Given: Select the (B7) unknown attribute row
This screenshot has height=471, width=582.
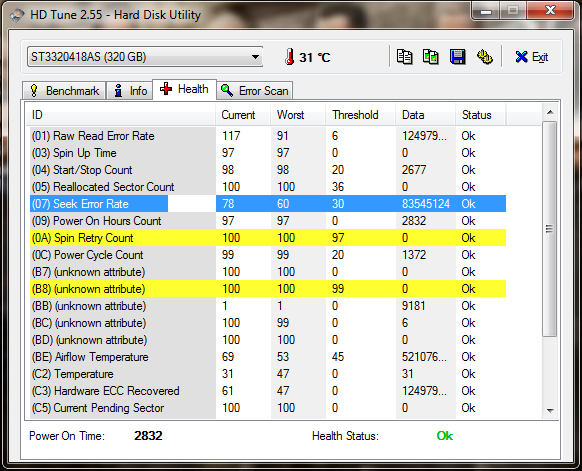Looking at the screenshot, I should 268,272.
